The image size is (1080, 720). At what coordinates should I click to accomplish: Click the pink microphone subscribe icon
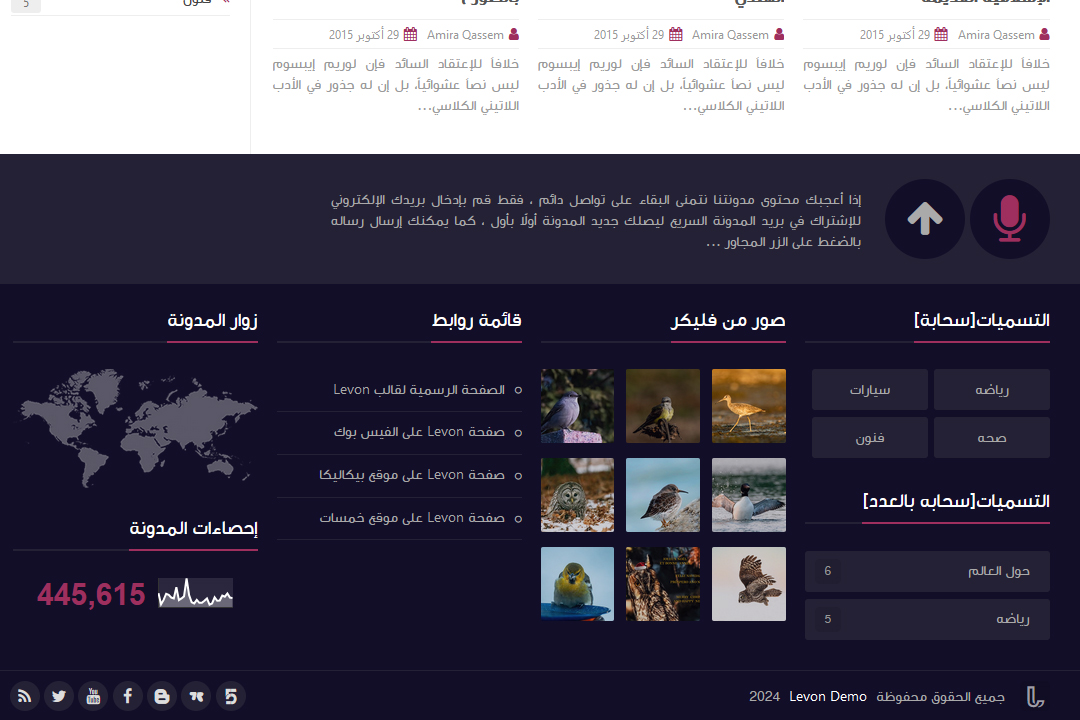tap(1010, 219)
